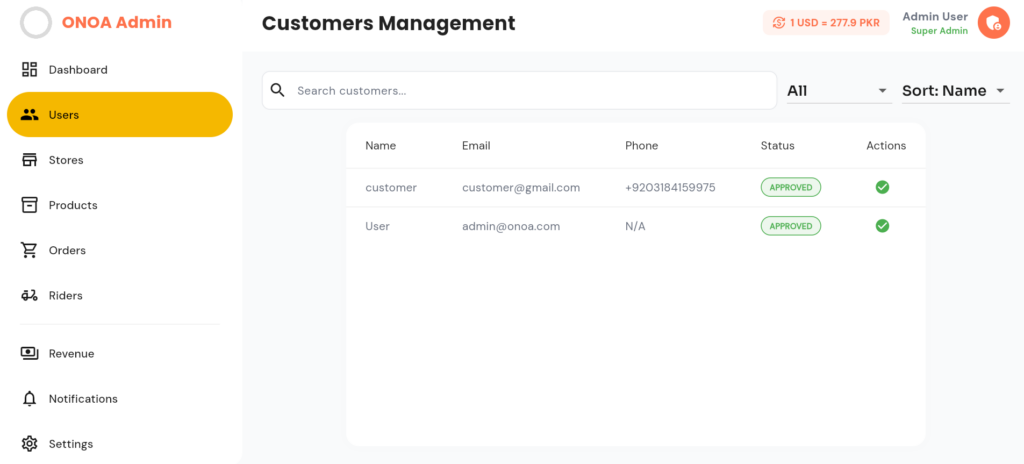The width and height of the screenshot is (1024, 464).
Task: Click the Revenue money icon
Action: [29, 354]
